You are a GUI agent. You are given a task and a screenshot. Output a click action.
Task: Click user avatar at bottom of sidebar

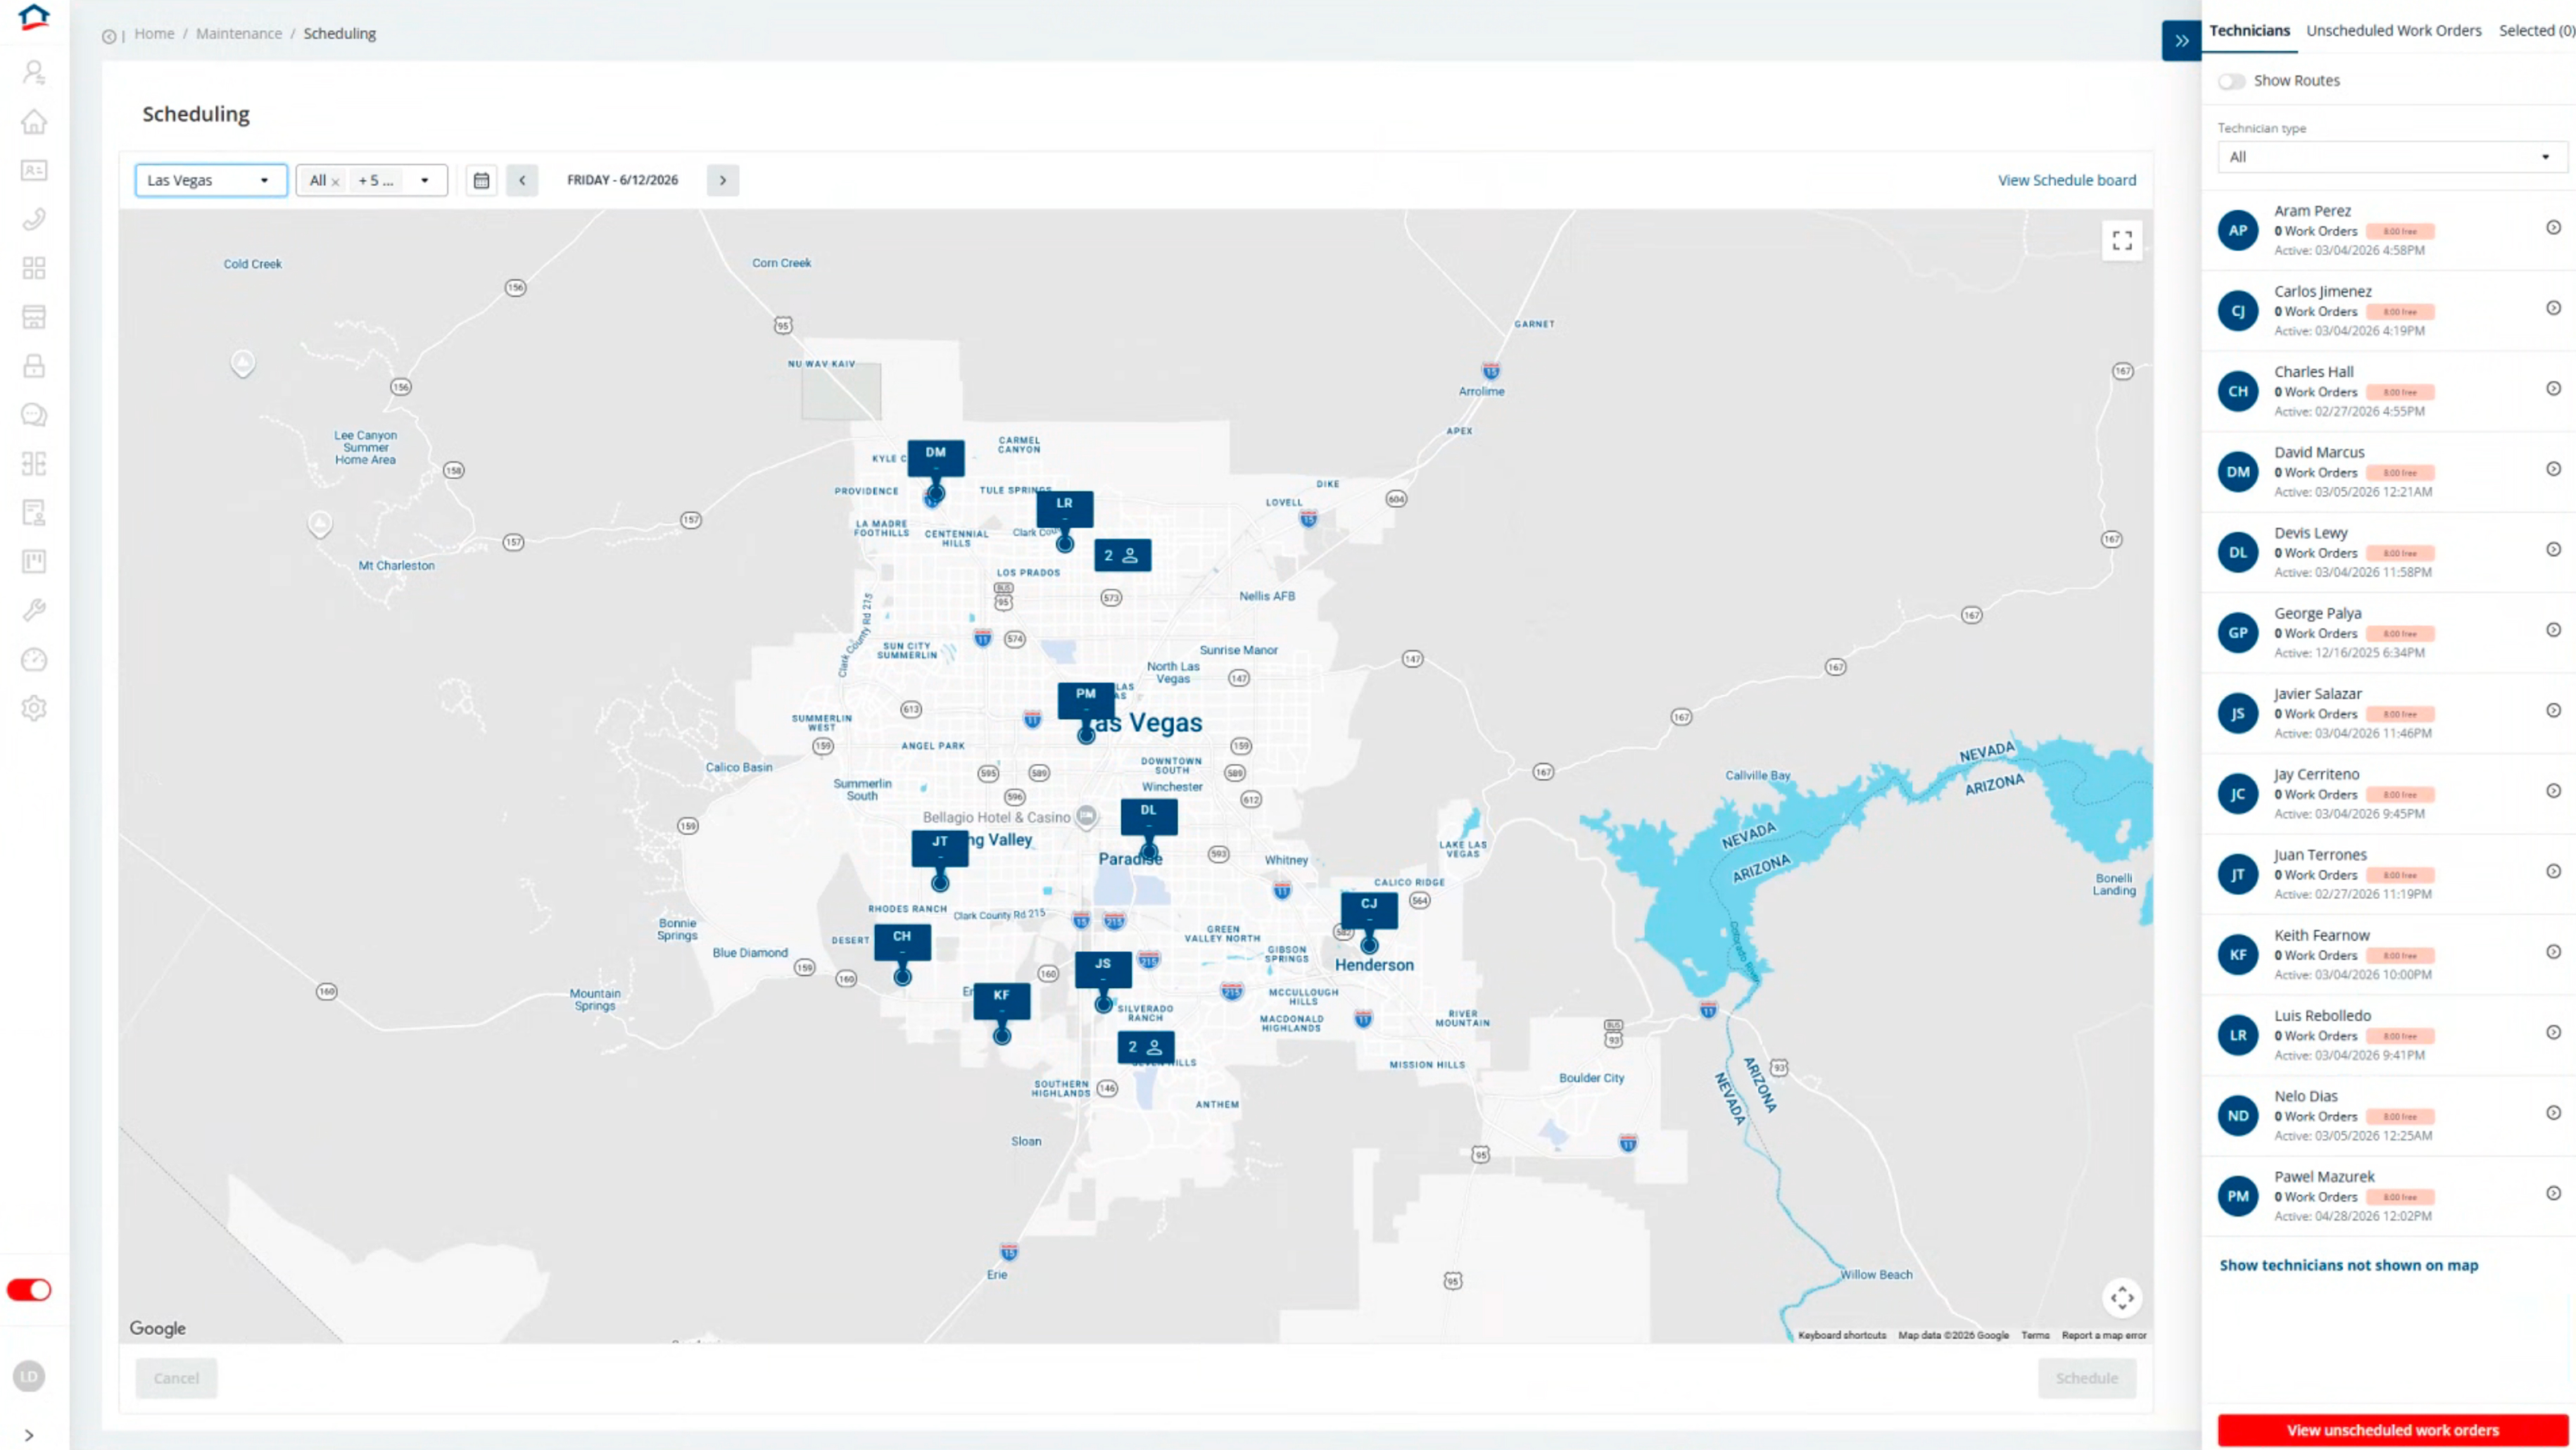click(x=29, y=1377)
